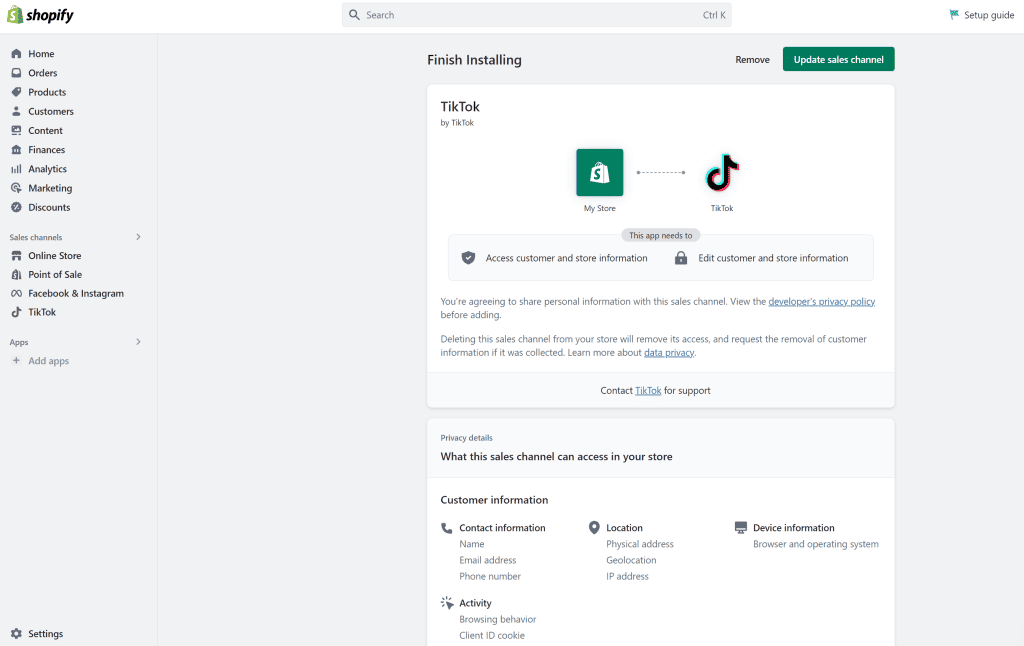1024x646 pixels.
Task: Click the Shopify logo in header
Action: [40, 15]
